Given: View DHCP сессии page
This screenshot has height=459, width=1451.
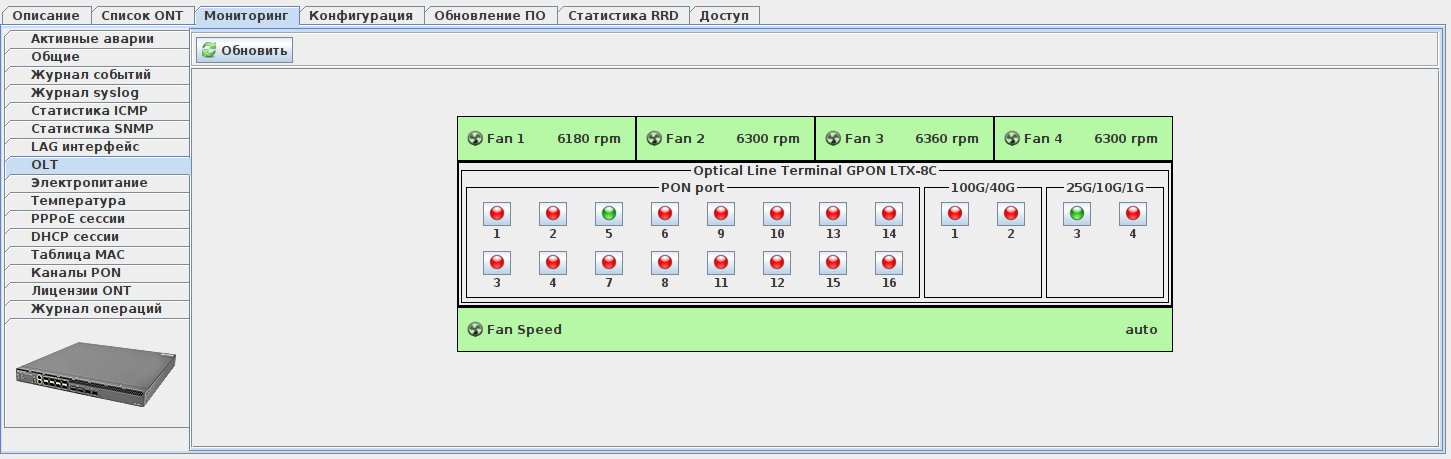Looking at the screenshot, I should pos(97,237).
